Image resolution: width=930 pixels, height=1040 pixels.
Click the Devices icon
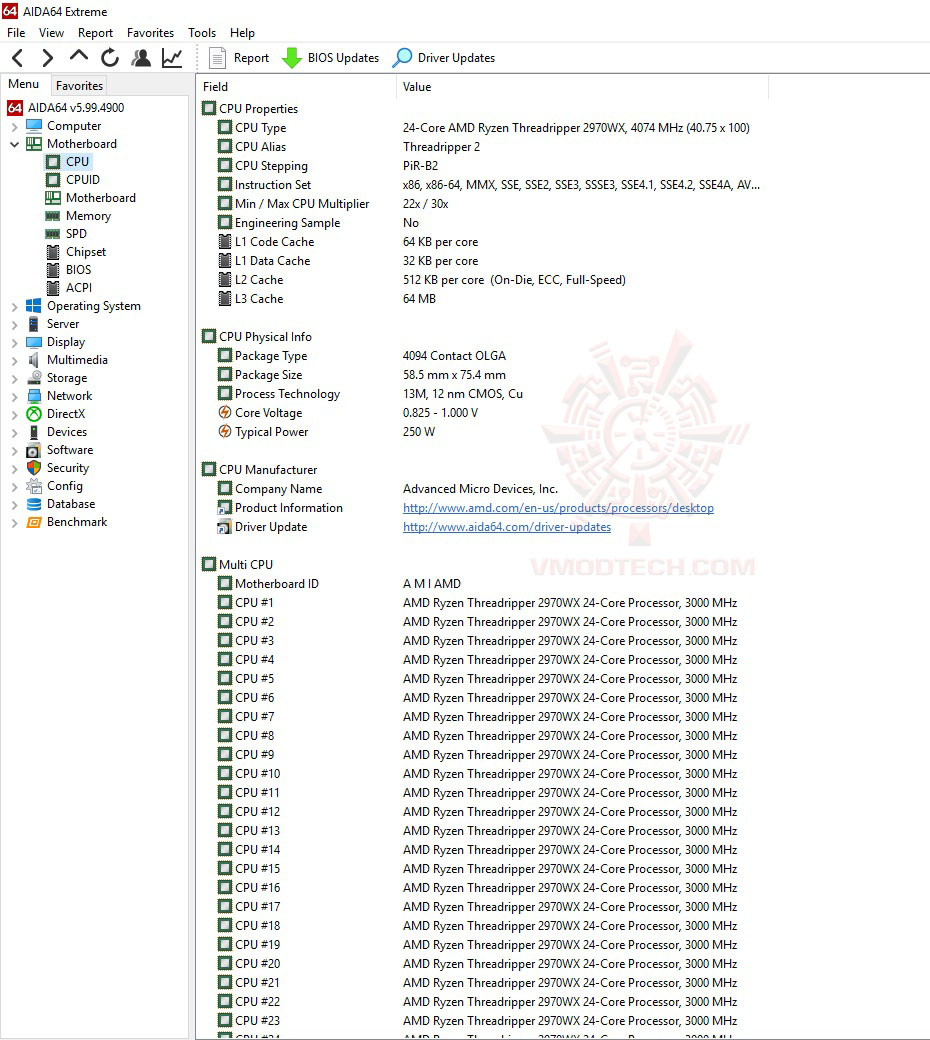click(34, 432)
